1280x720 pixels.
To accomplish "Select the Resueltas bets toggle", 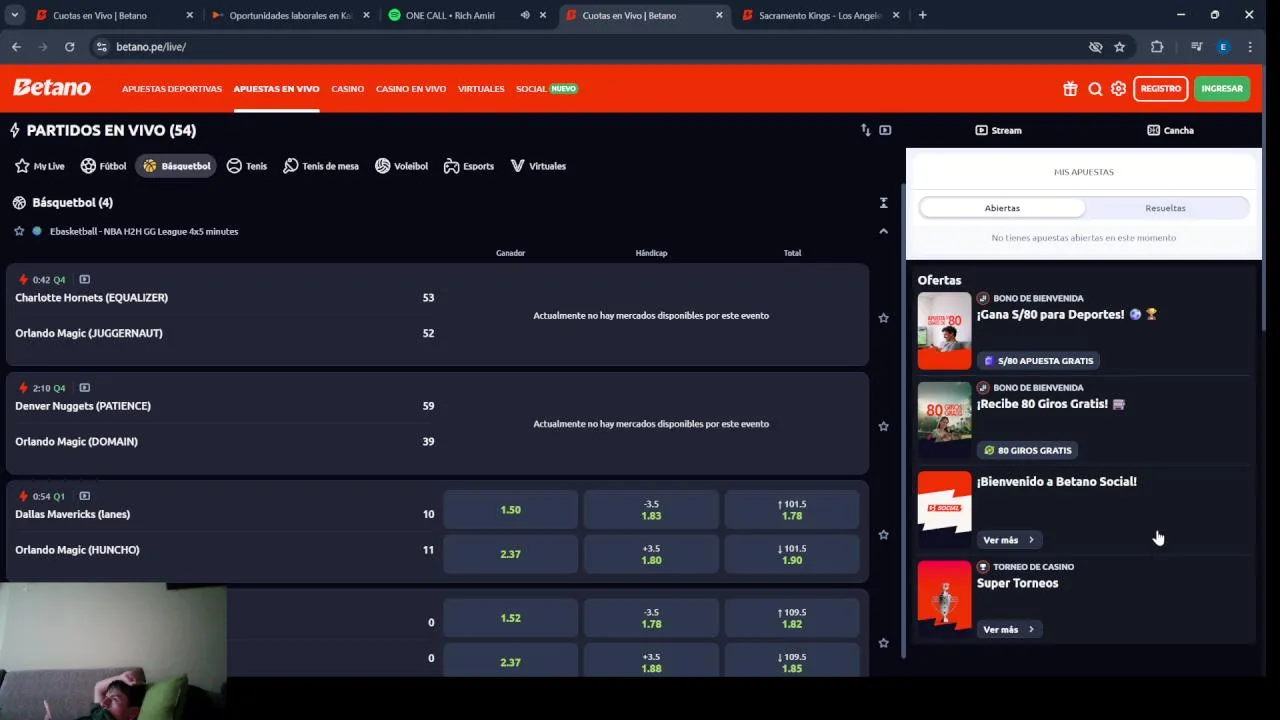I will pos(1165,208).
